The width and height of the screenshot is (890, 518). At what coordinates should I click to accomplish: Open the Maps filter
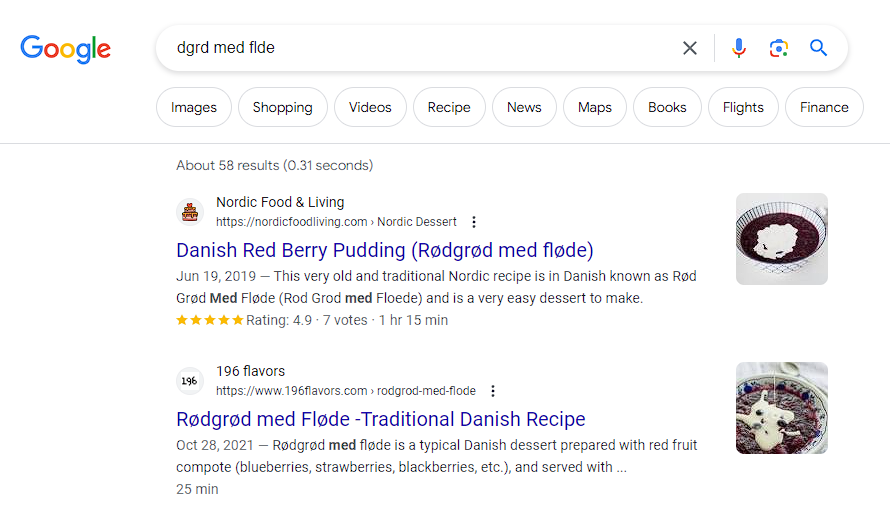point(595,107)
